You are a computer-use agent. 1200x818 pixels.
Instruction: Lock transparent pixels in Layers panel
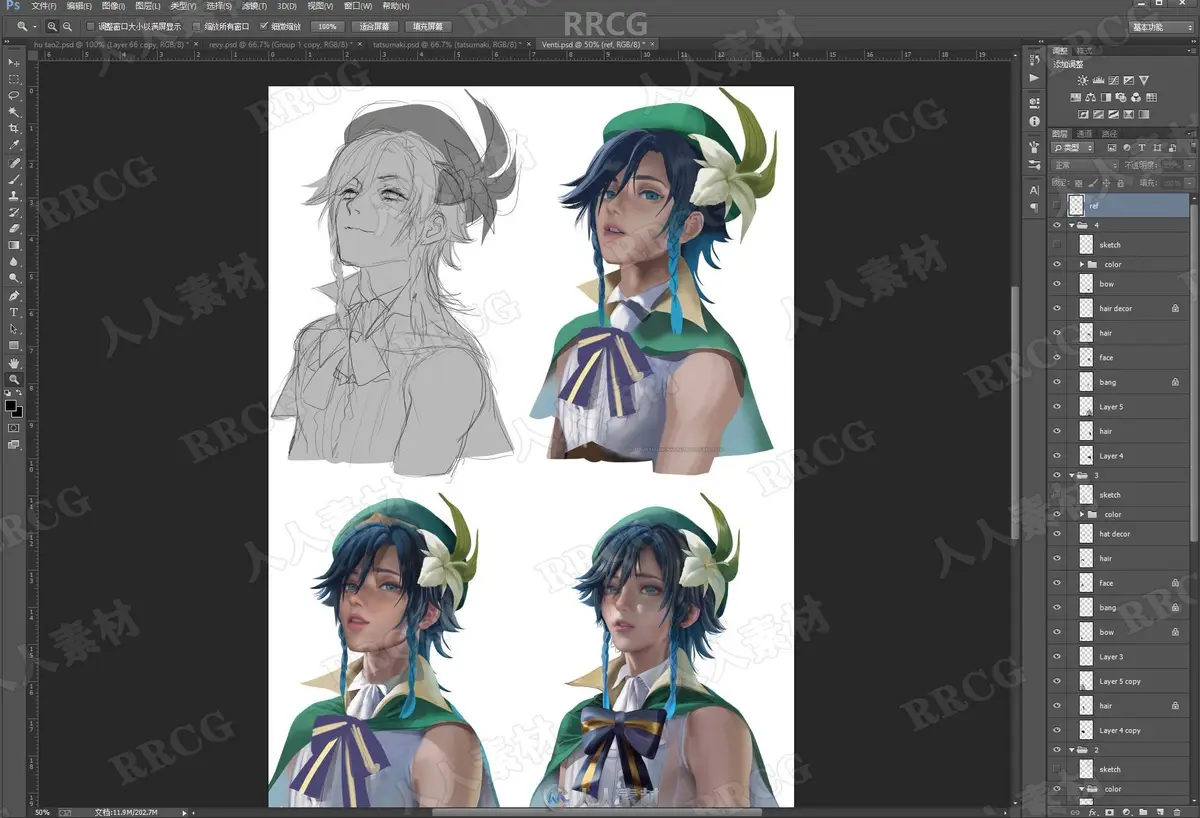[1080, 183]
